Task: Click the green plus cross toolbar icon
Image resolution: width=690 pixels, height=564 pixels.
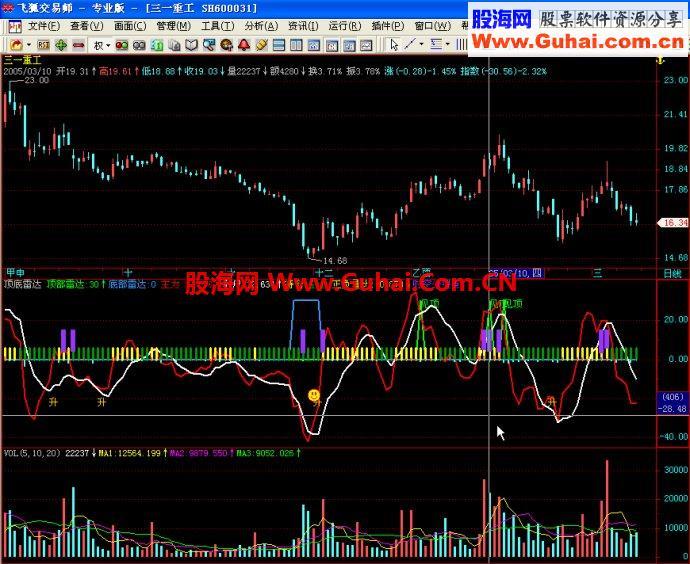Action: coord(61,45)
